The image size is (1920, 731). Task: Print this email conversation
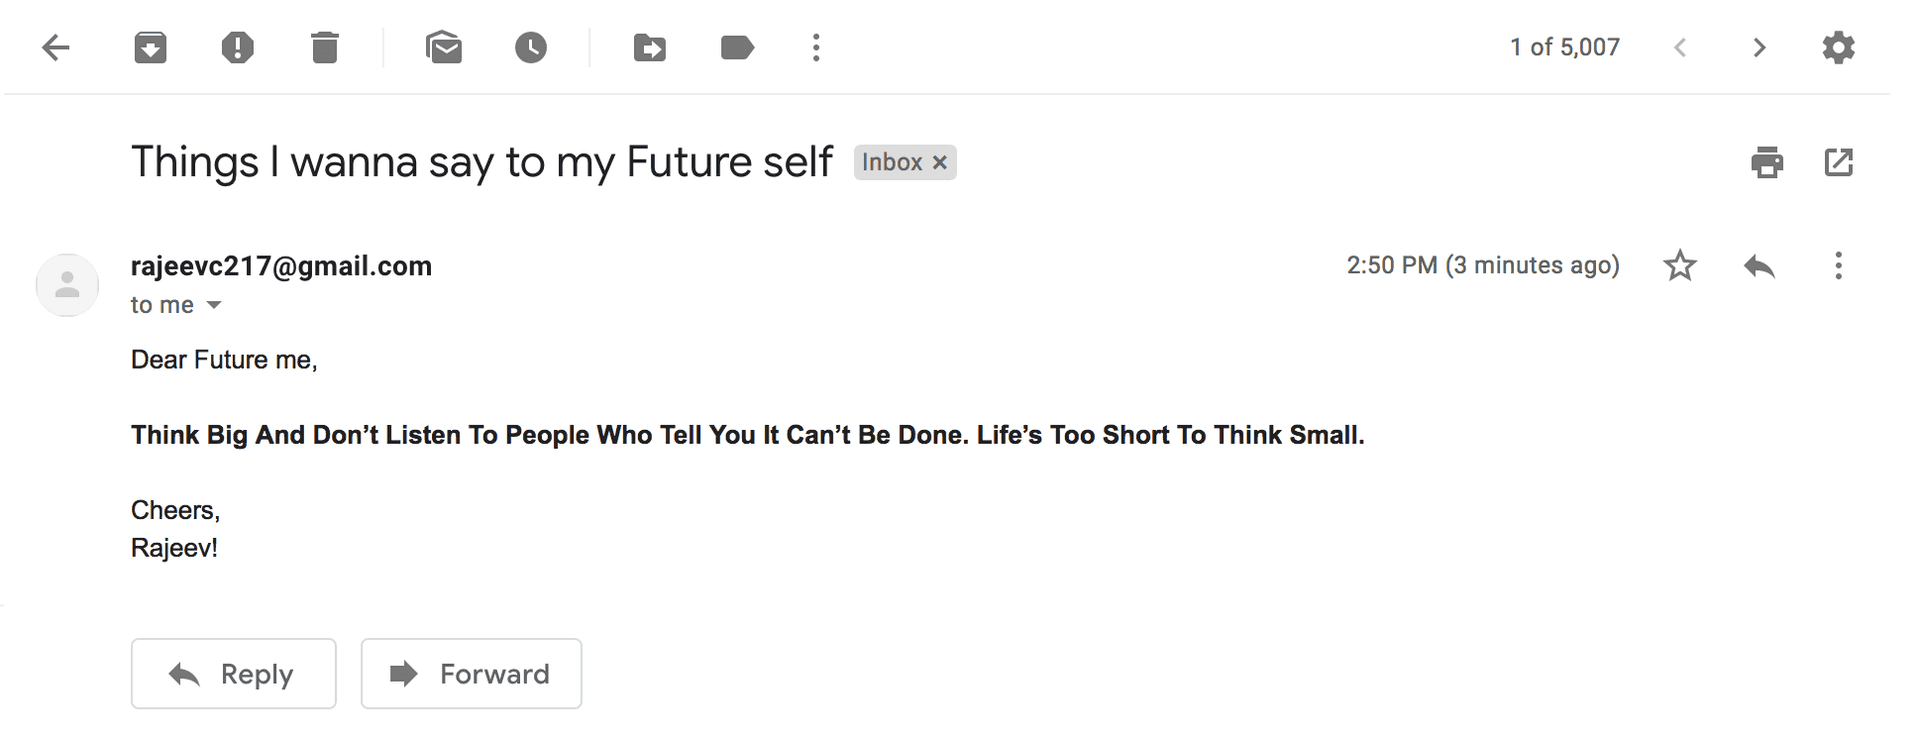1767,162
